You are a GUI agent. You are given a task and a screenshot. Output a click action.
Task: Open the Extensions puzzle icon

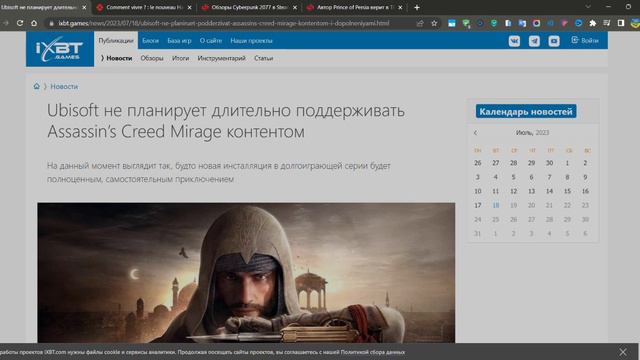[593, 23]
